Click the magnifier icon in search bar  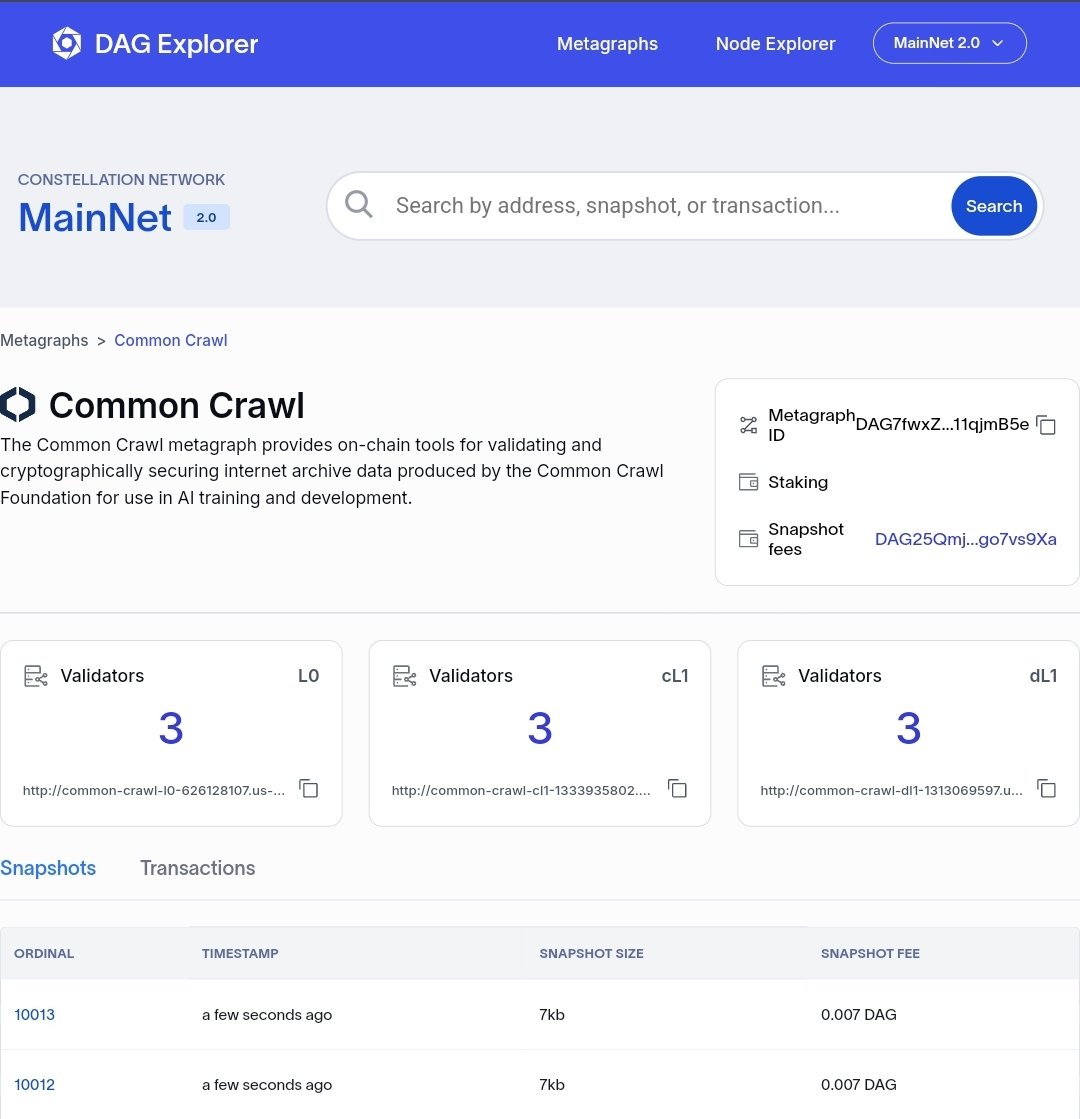358,205
